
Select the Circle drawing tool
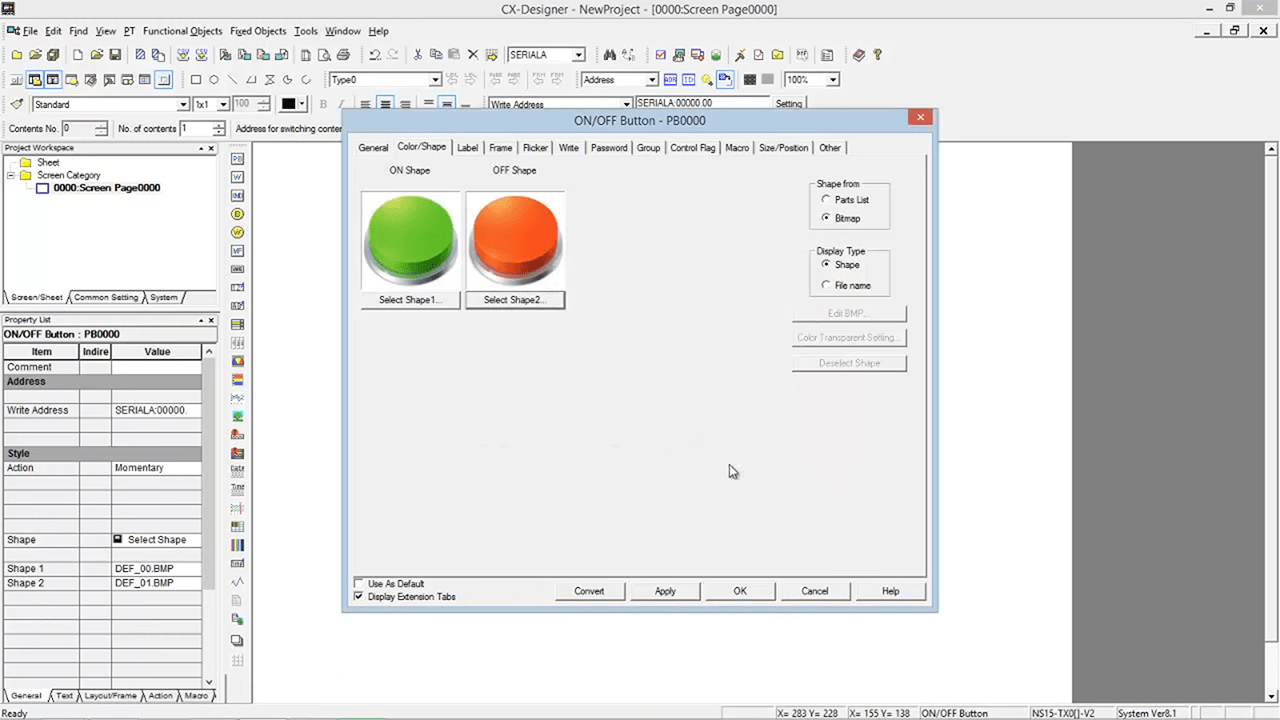(214, 80)
